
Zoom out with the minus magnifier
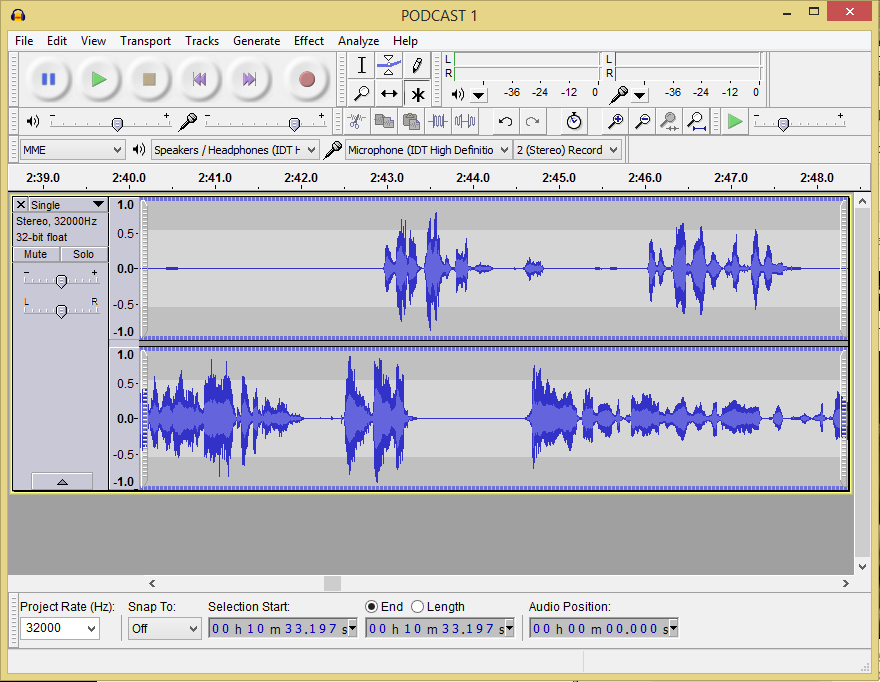[643, 121]
